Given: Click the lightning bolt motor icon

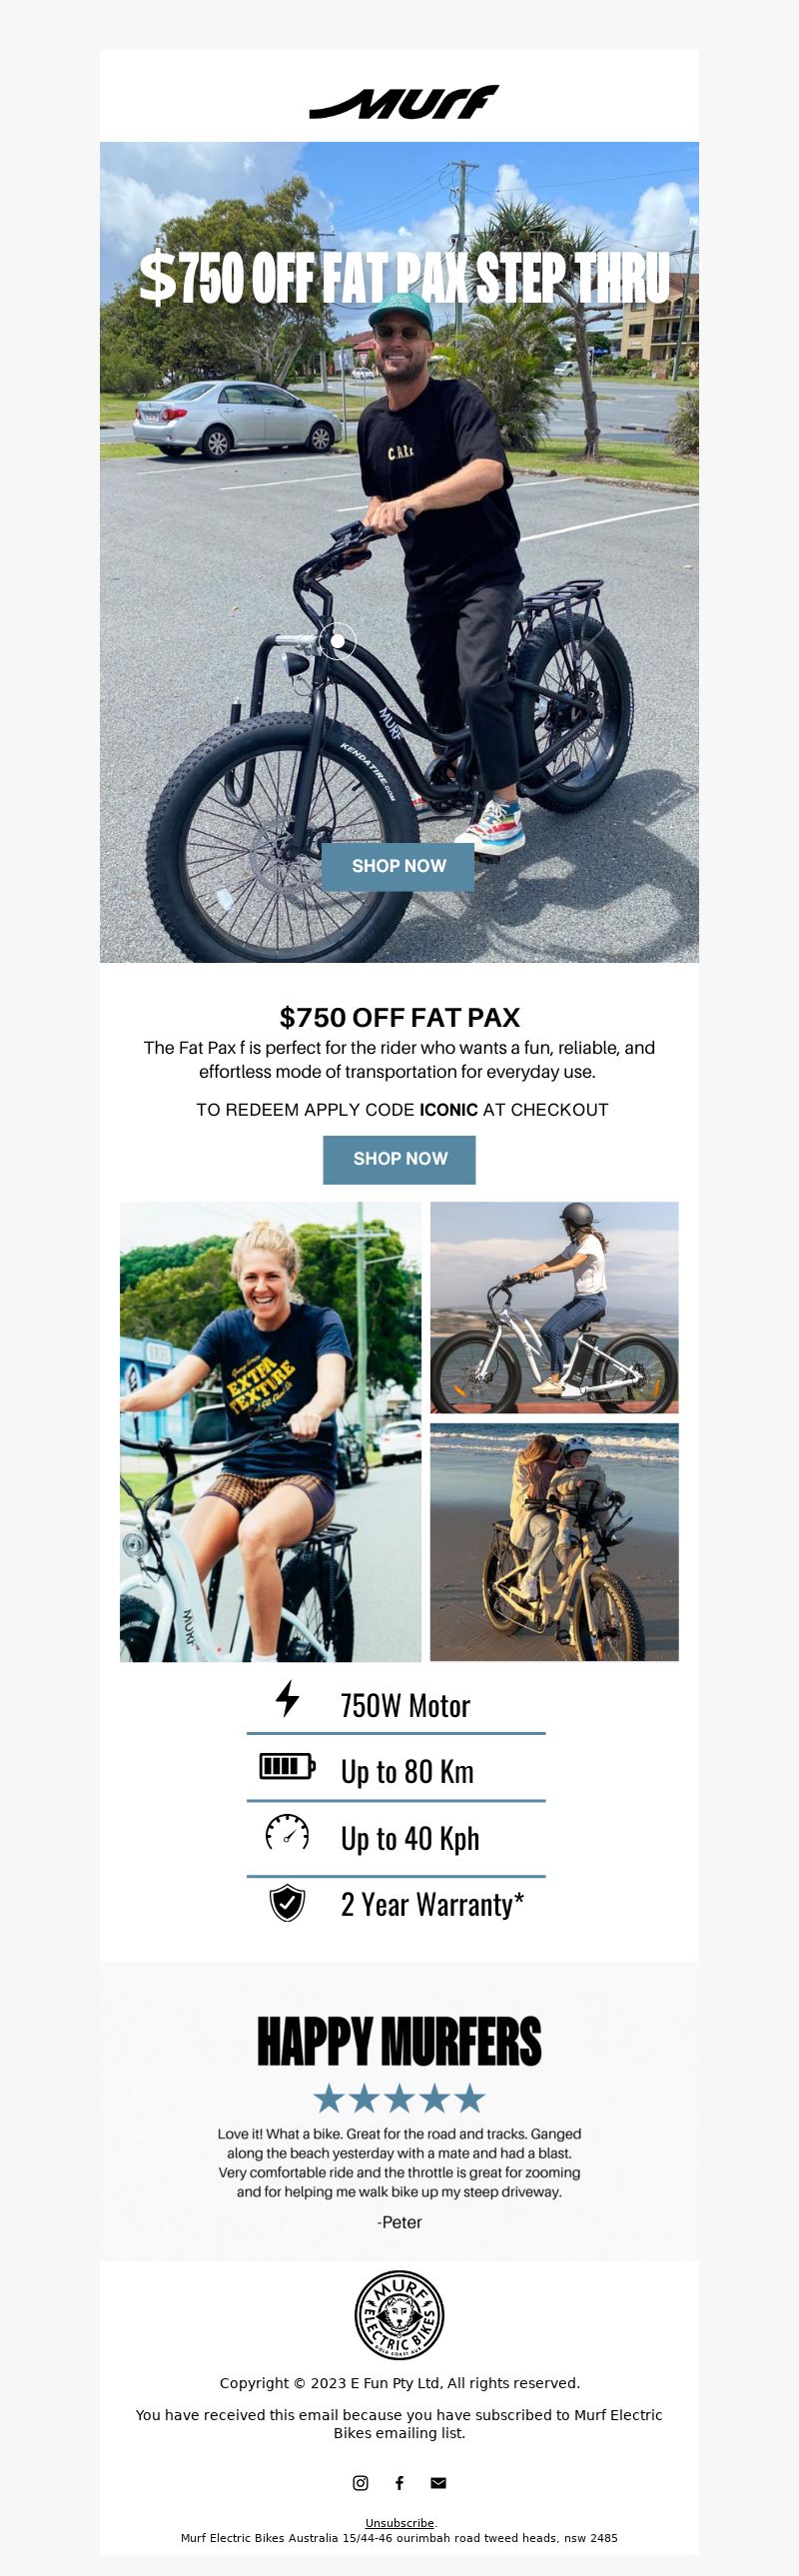Looking at the screenshot, I should (287, 1698).
